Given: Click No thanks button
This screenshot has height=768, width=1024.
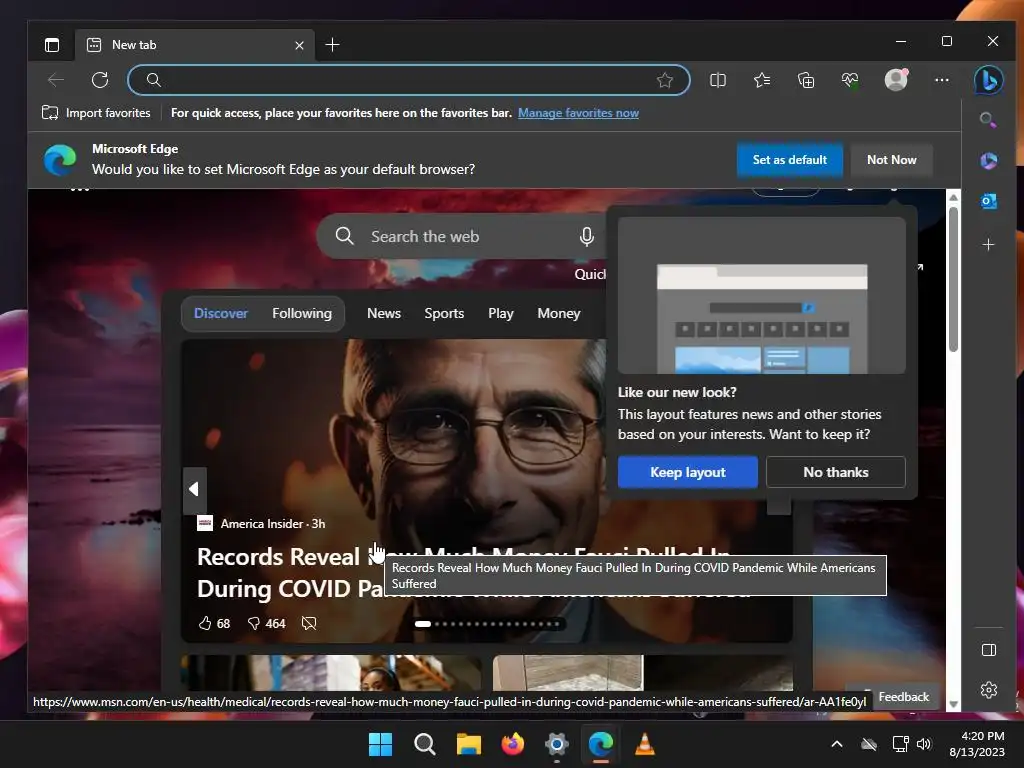Looking at the screenshot, I should [x=835, y=472].
